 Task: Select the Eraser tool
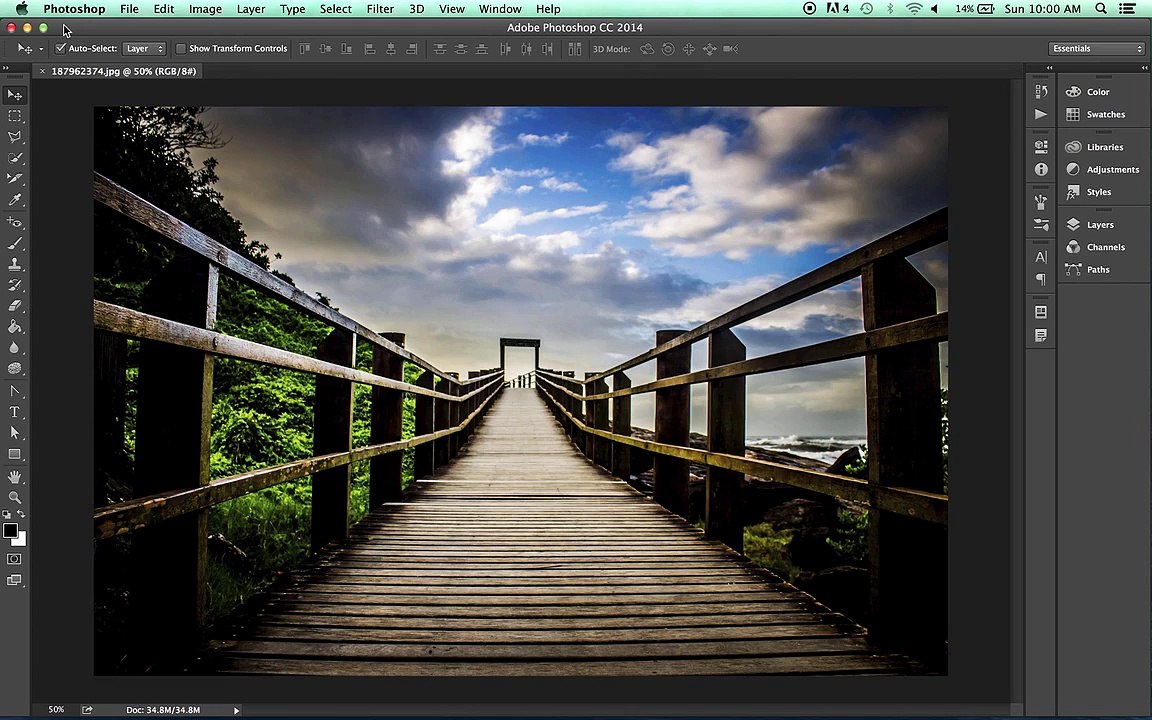[15, 306]
